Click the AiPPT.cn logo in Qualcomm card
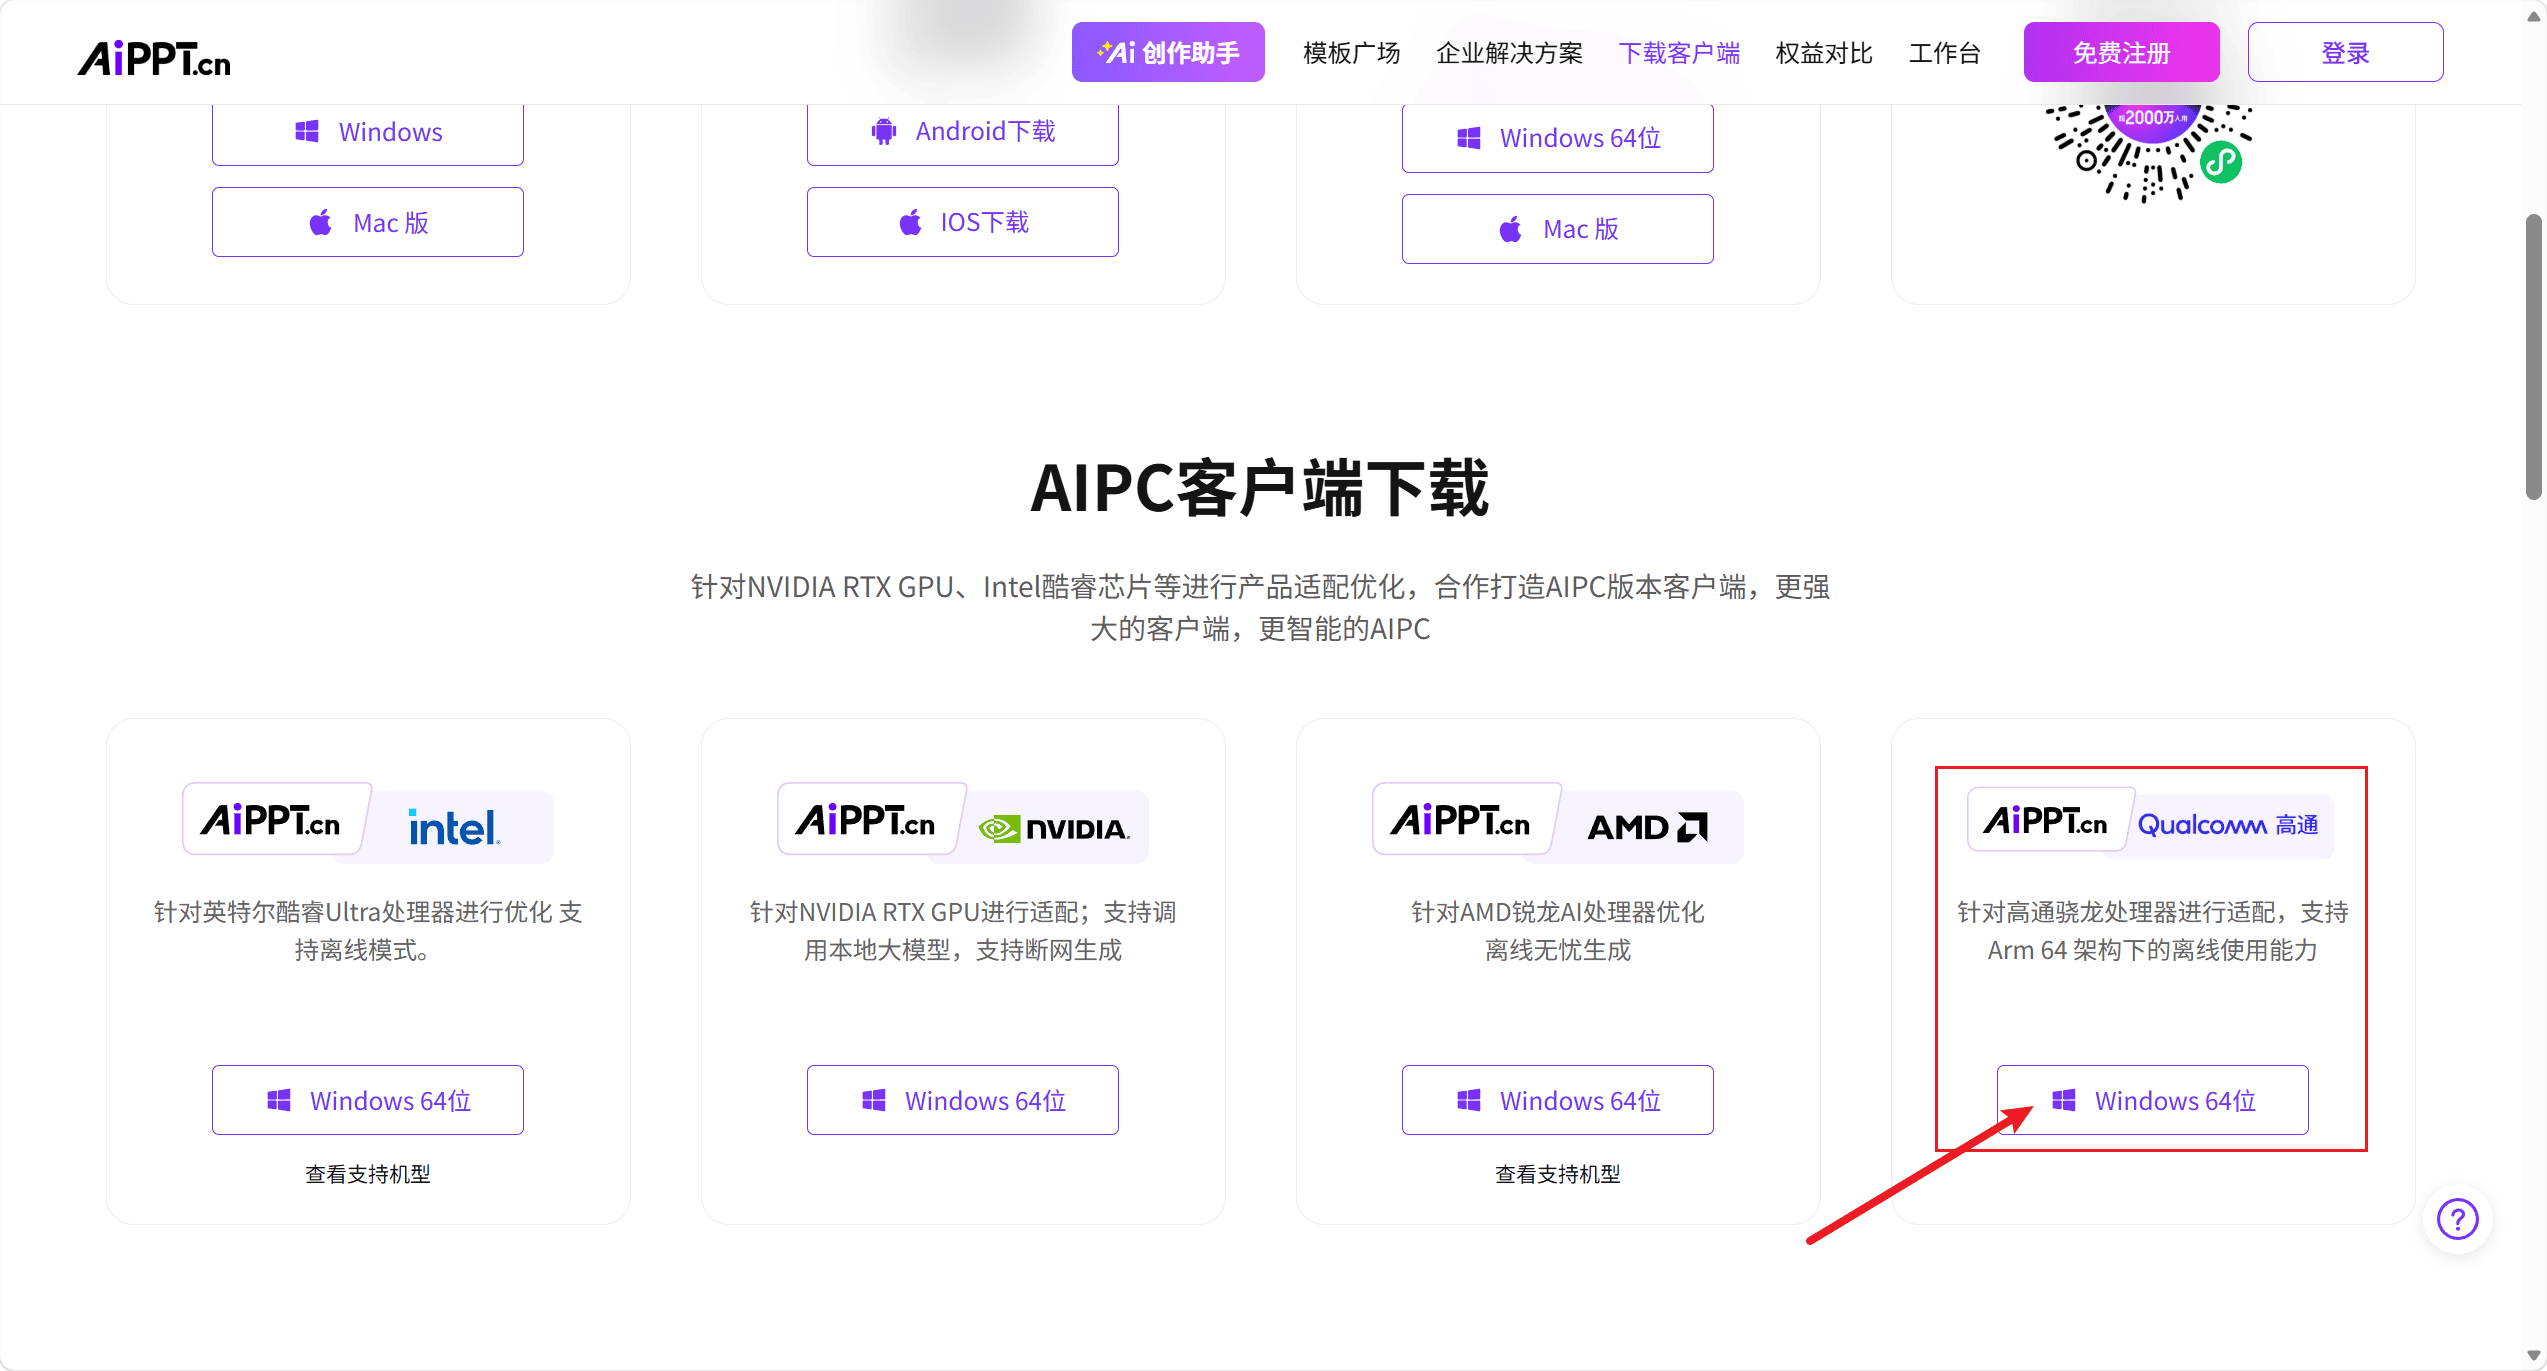The width and height of the screenshot is (2547, 1371). 2046,821
